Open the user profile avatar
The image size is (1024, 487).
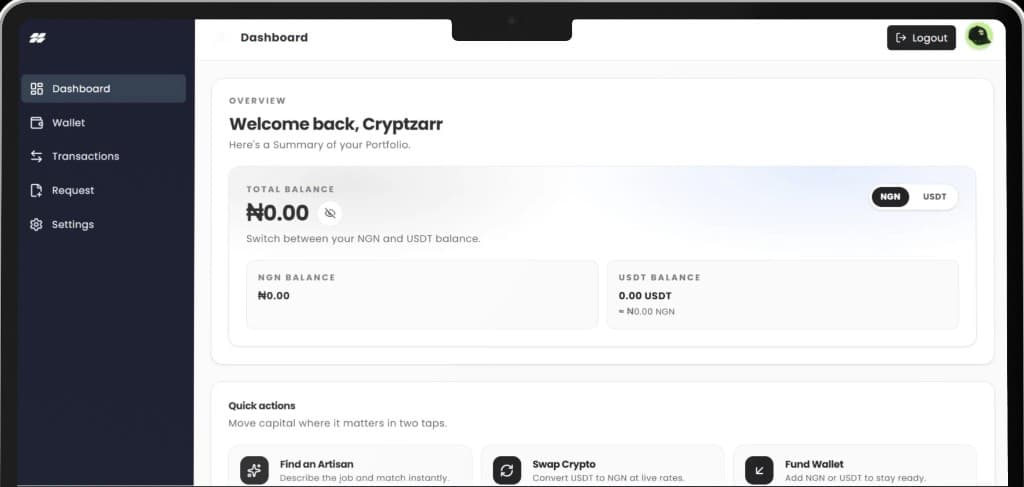[x=979, y=37]
